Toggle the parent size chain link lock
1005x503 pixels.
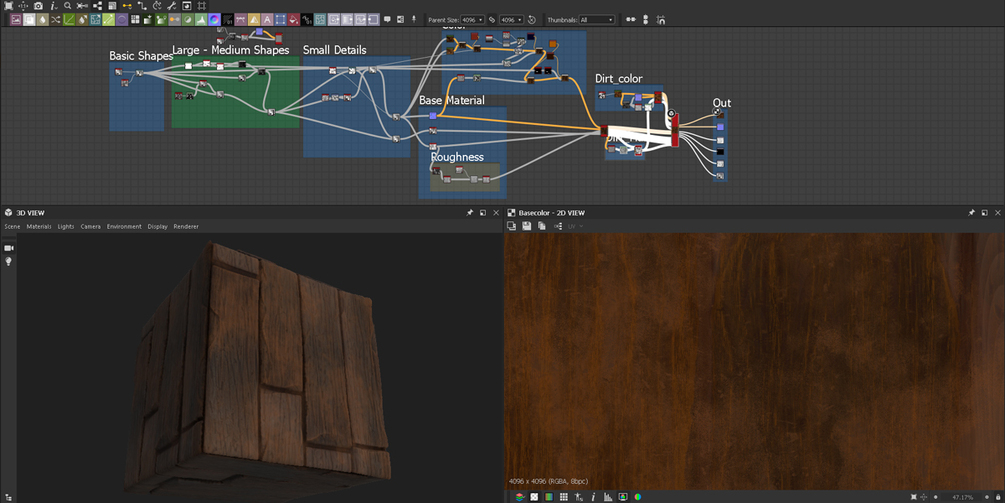(492, 20)
